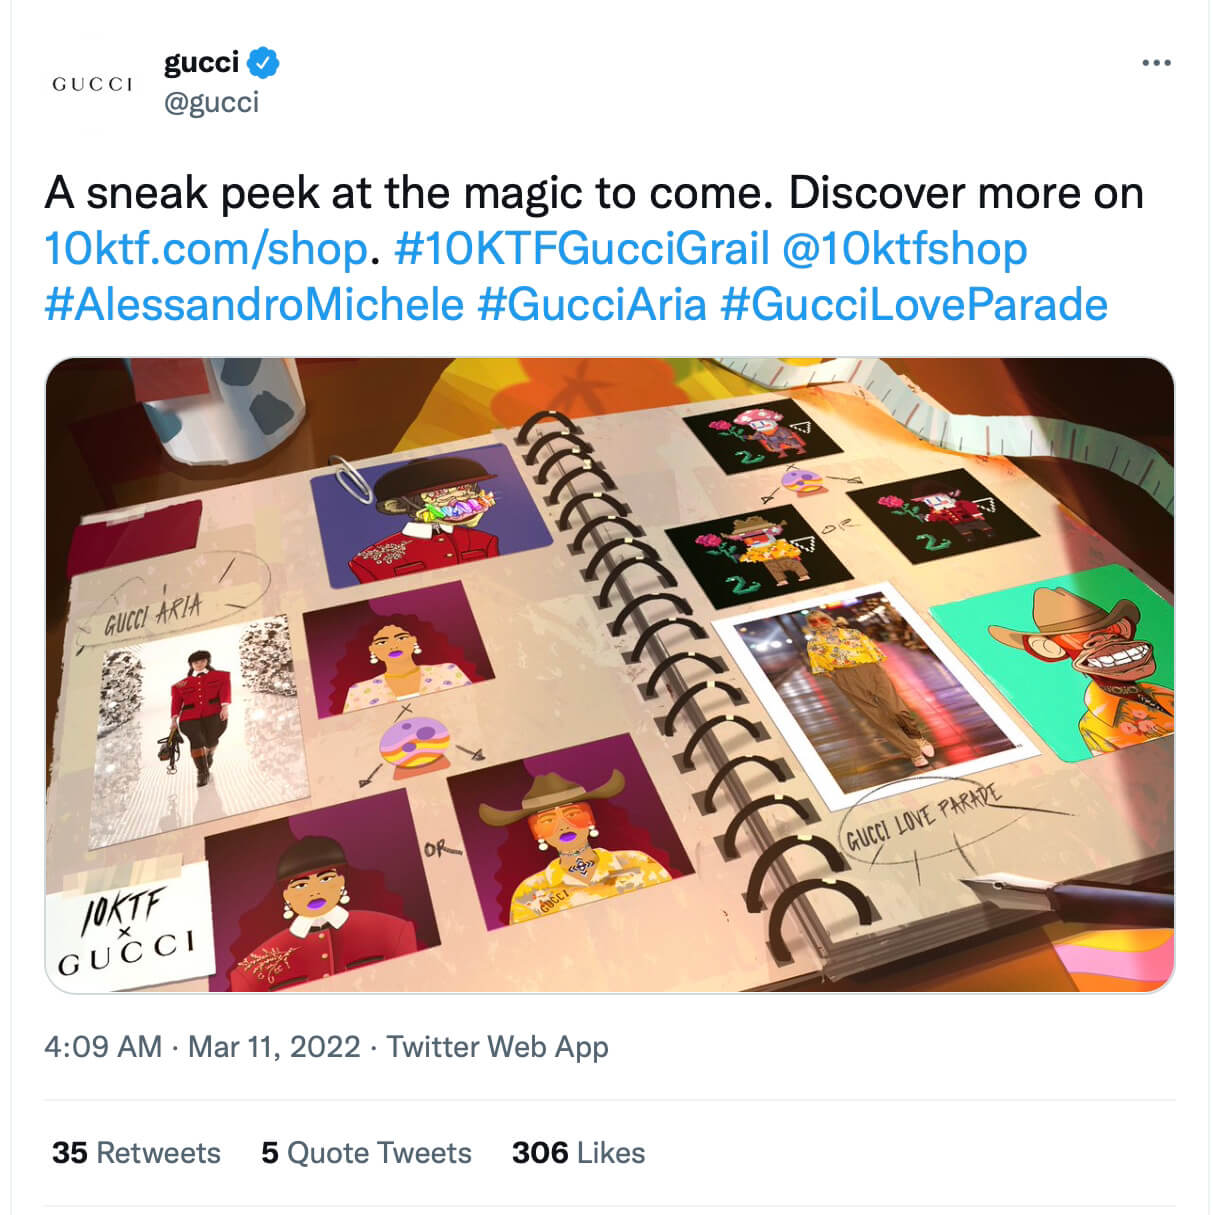1215x1215 pixels.
Task: View the 35 Retweets list
Action: pos(136,1153)
